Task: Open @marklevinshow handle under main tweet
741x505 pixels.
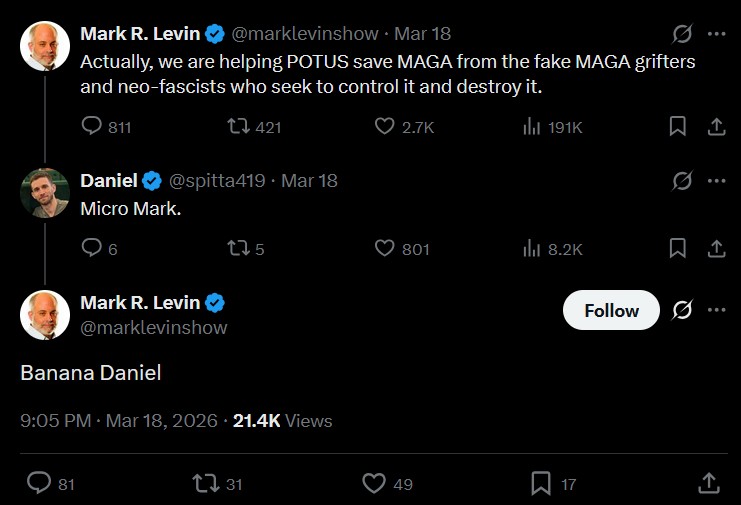Action: click(154, 327)
